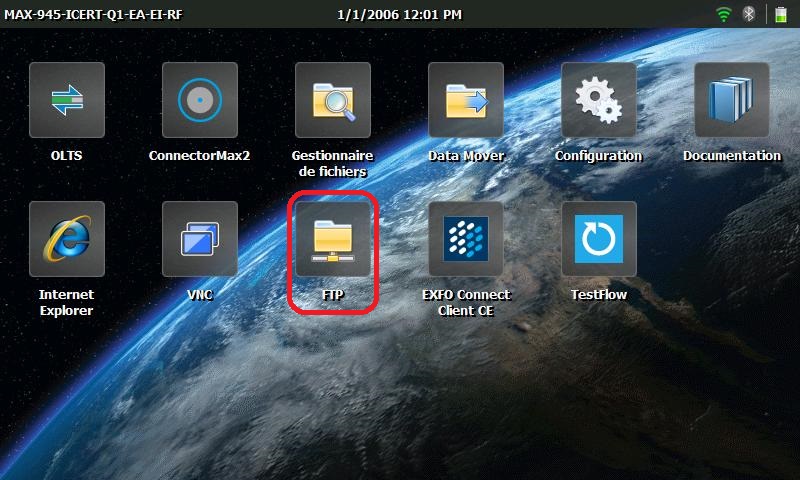Open the OLTS application icon
Viewport: 800px width, 480px height.
click(67, 100)
